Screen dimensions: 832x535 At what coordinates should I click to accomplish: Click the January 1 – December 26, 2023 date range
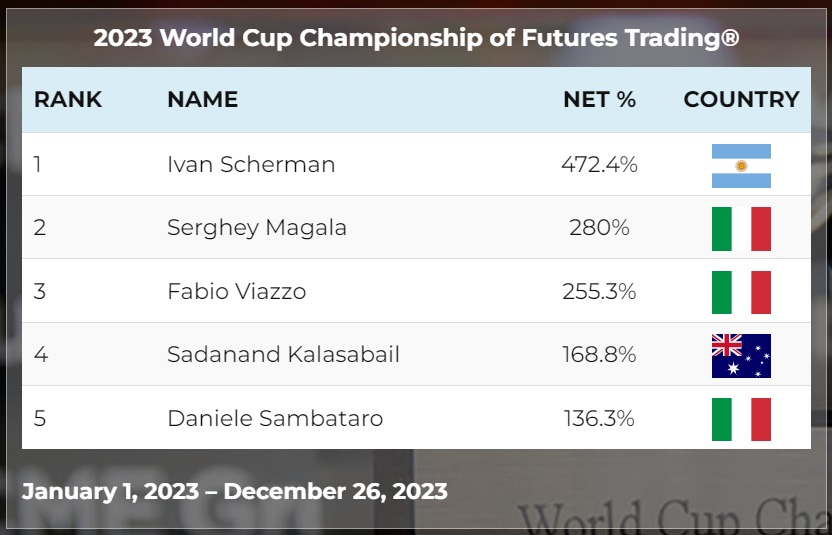235,492
